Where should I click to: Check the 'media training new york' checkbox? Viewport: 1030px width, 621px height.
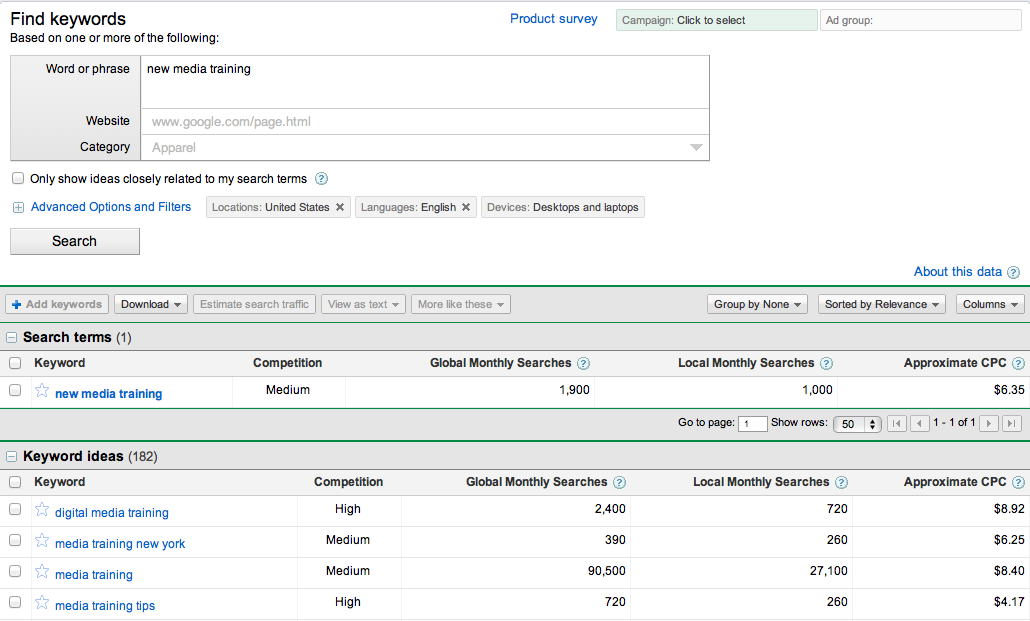[x=15, y=540]
